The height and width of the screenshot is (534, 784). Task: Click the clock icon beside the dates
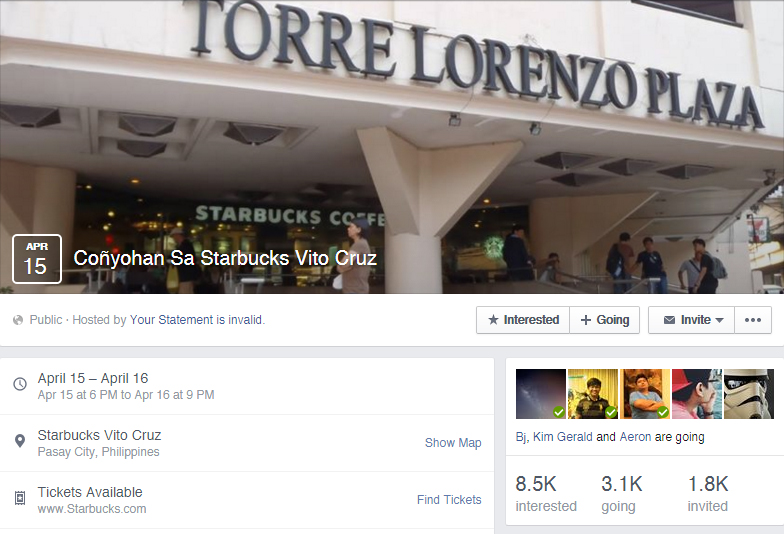point(20,384)
